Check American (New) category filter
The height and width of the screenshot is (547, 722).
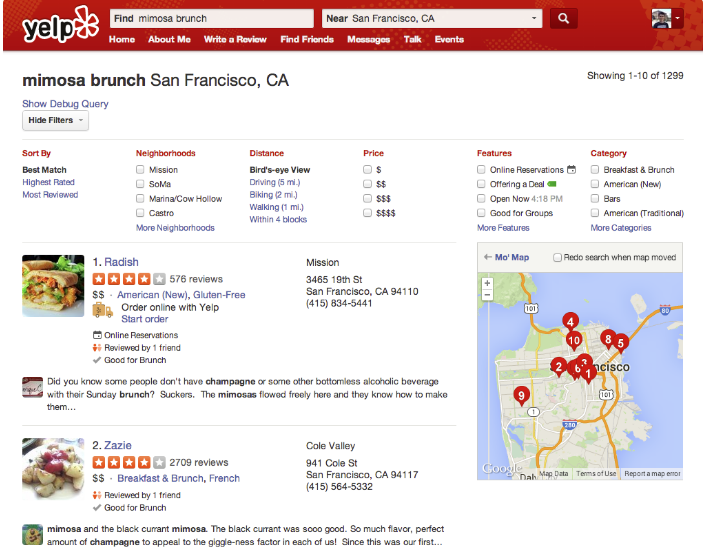[x=595, y=184]
